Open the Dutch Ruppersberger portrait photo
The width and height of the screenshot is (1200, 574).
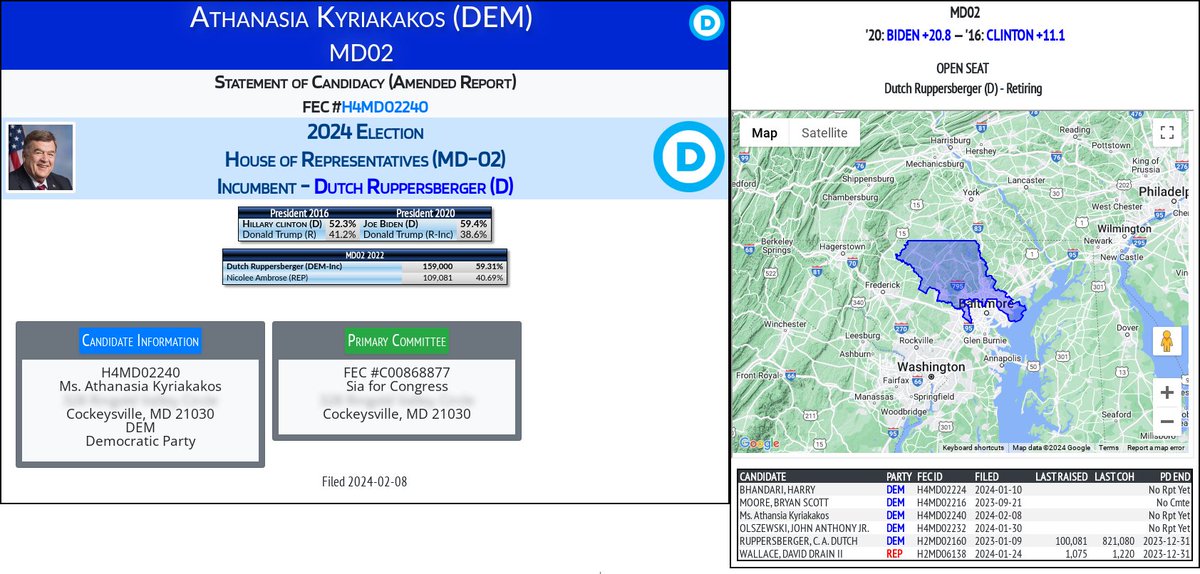point(41,157)
